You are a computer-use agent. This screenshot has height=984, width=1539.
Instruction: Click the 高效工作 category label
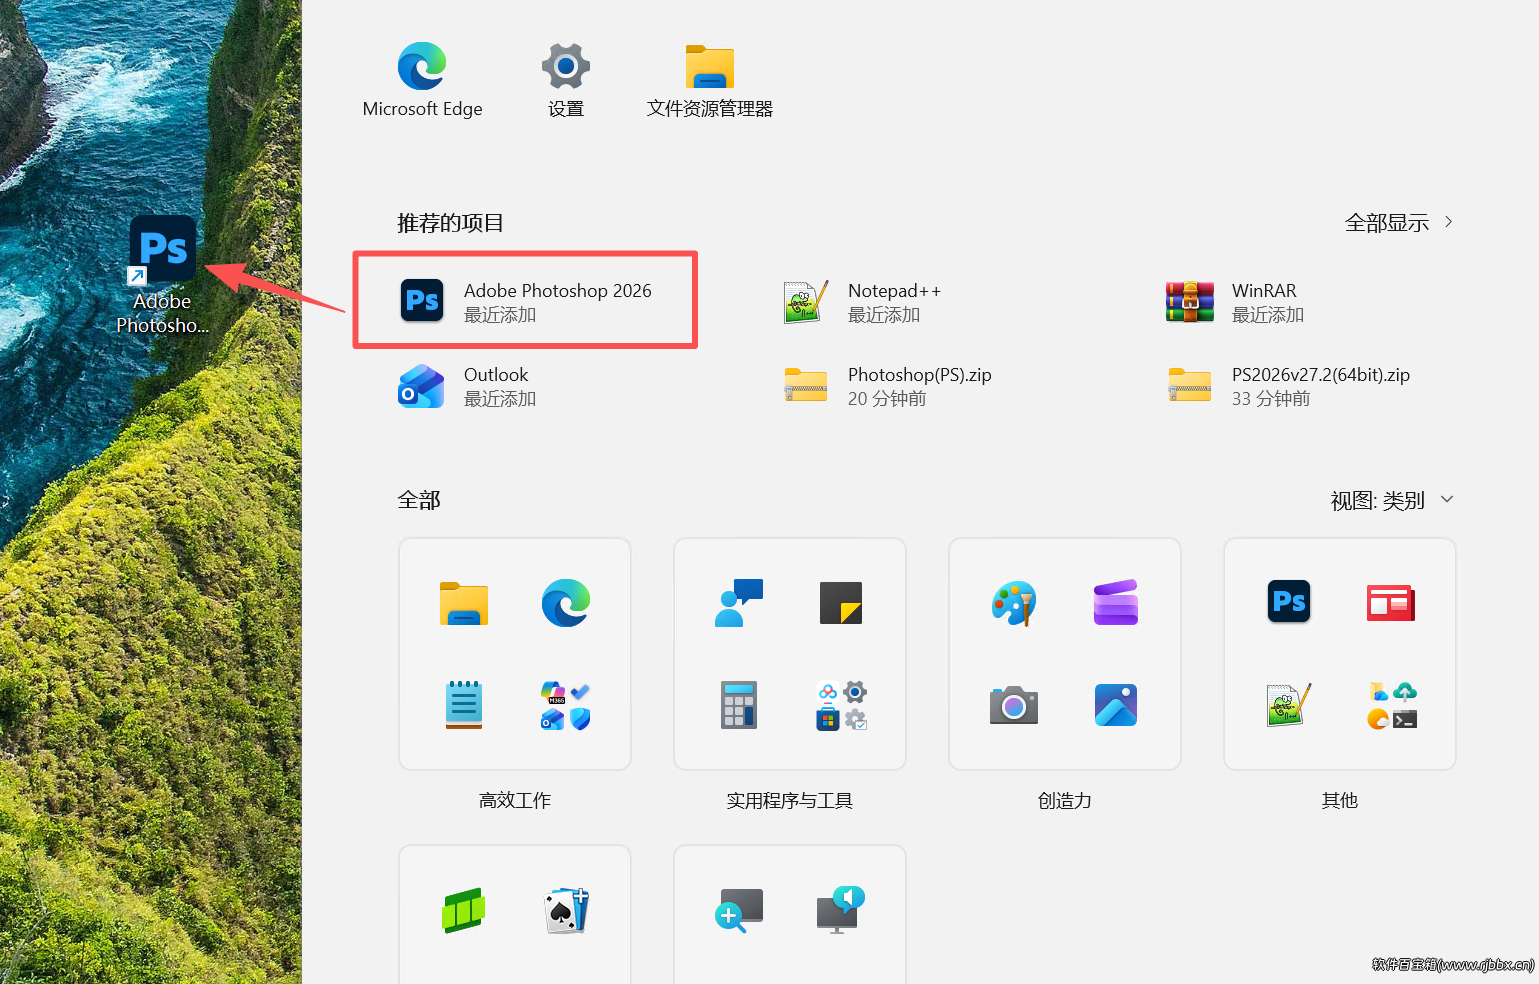515,801
